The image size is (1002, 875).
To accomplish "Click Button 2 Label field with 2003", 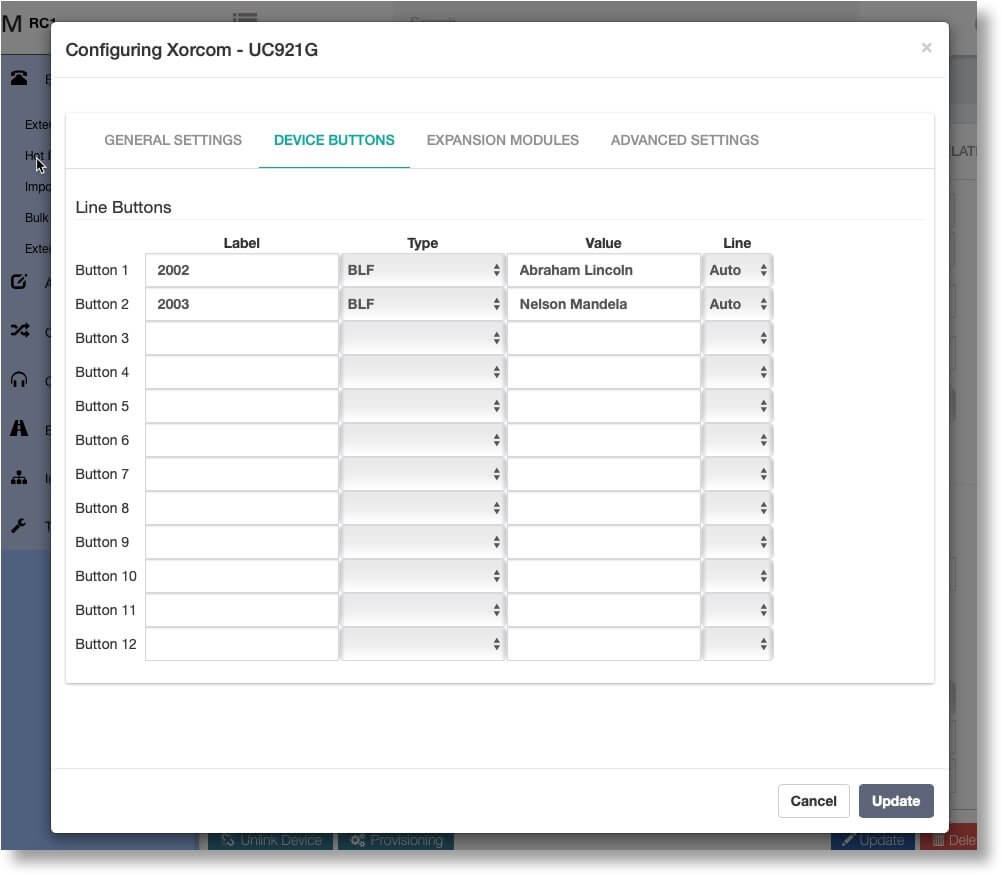I will [242, 304].
